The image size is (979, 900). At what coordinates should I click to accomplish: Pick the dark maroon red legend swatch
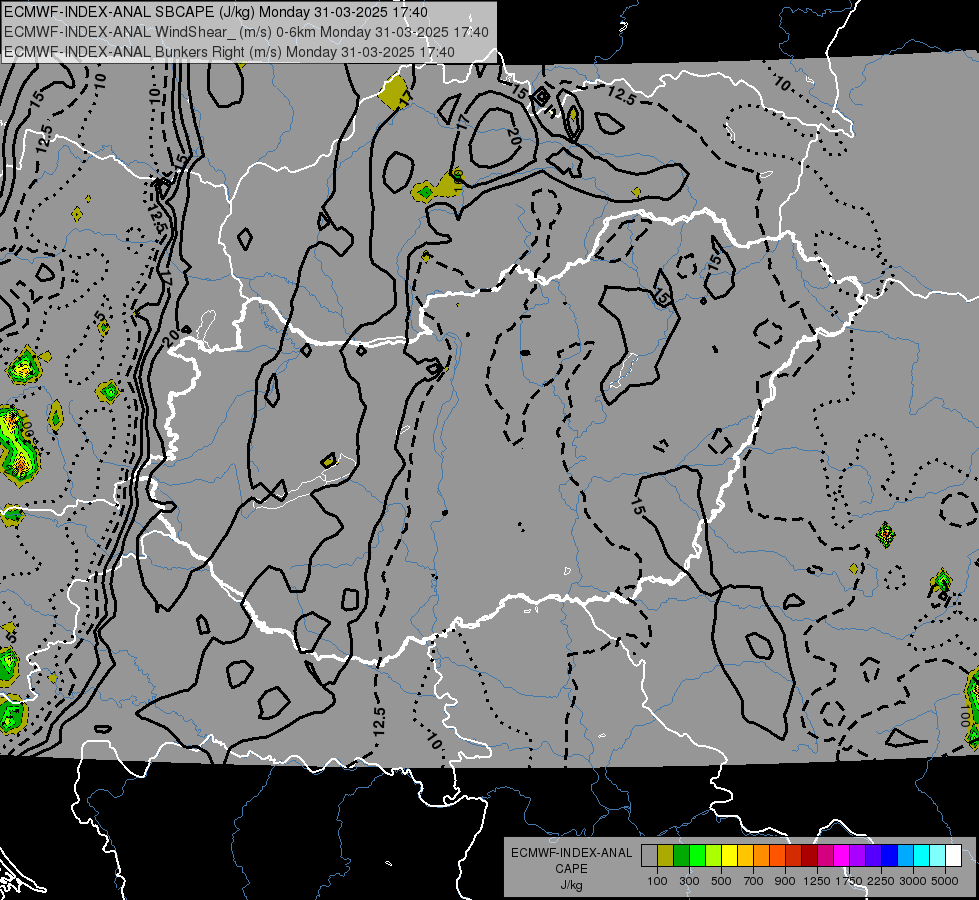[809, 856]
